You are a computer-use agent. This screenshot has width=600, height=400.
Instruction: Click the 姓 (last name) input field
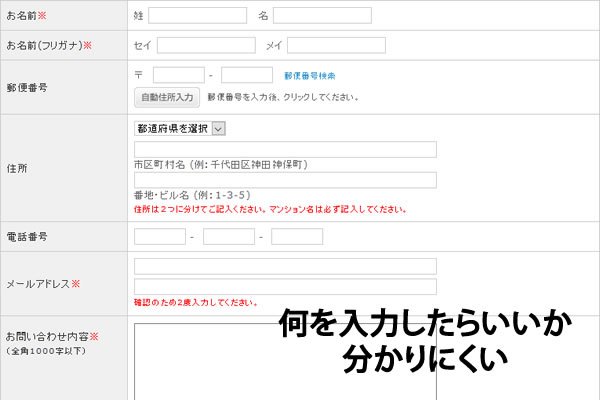pyautogui.click(x=197, y=16)
